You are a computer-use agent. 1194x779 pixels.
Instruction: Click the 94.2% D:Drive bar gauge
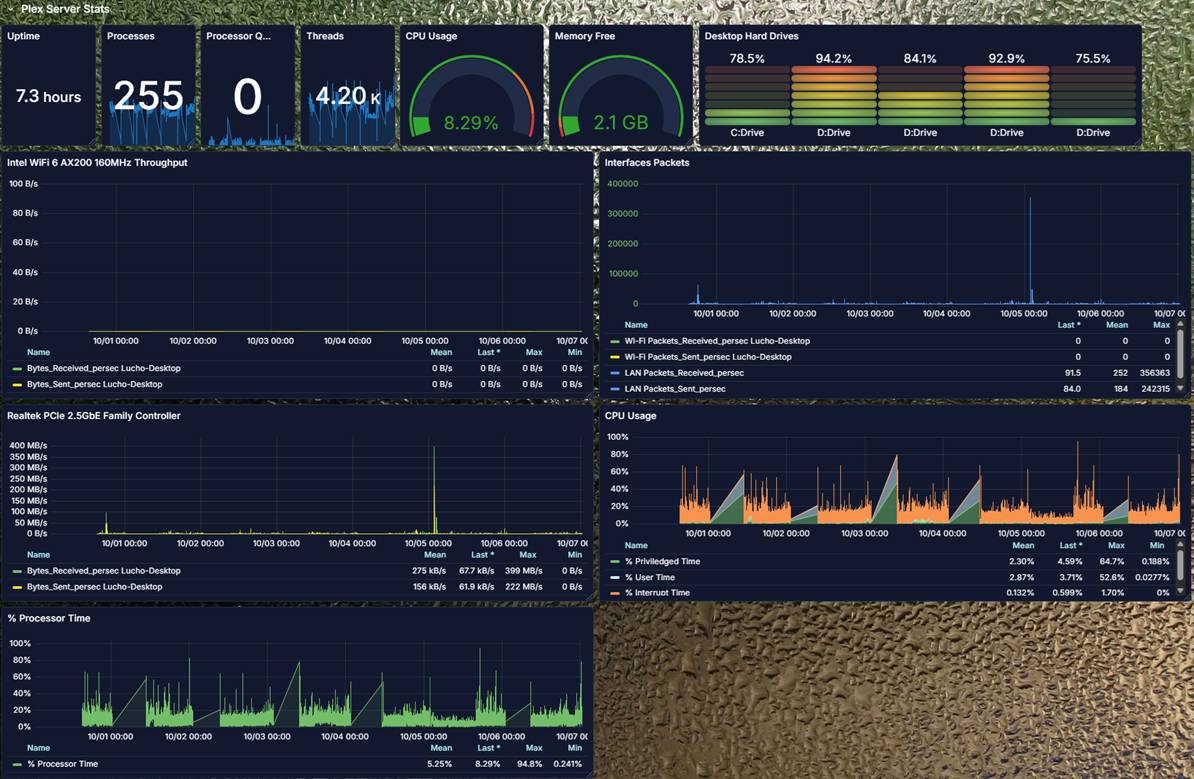pos(833,95)
